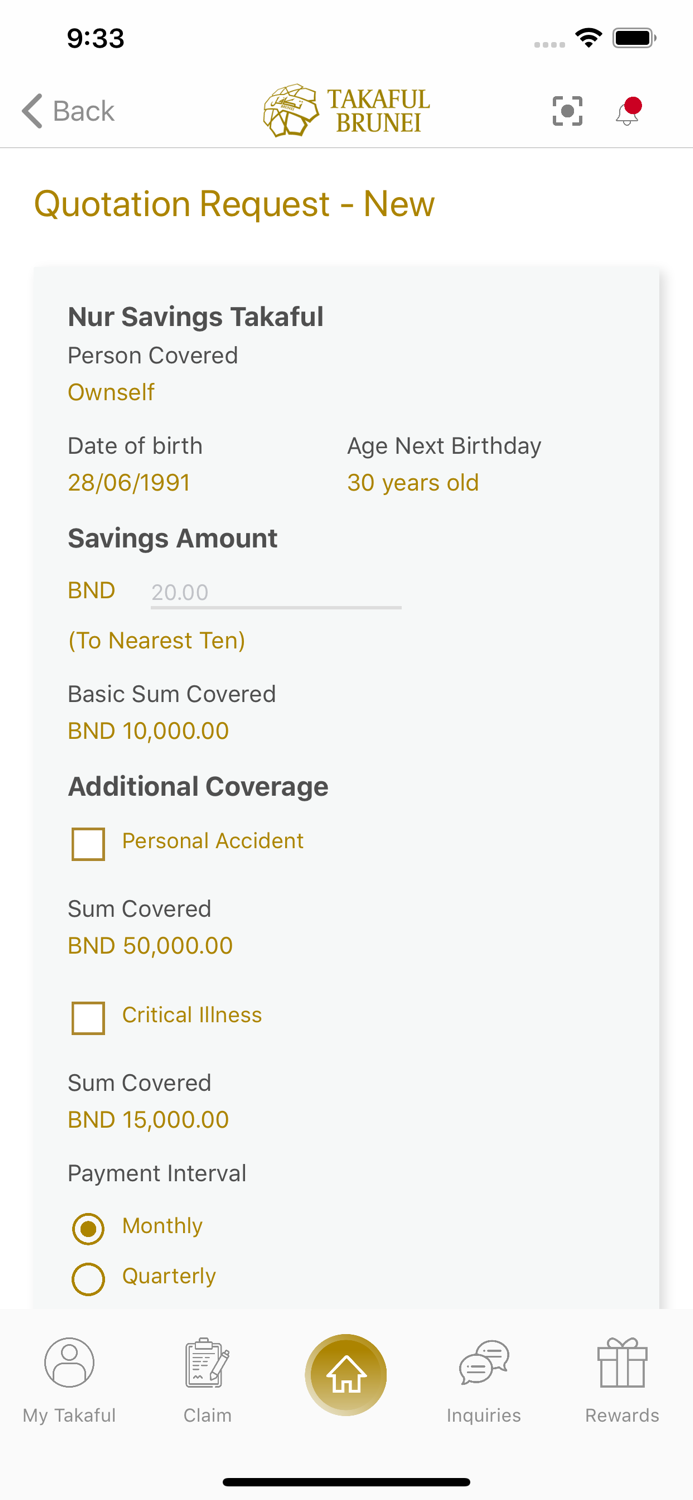Go back using the Back chevron

coord(30,111)
